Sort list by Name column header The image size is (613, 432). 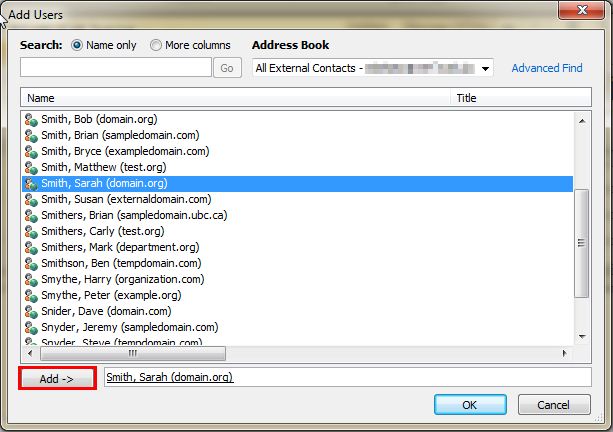[x=235, y=98]
